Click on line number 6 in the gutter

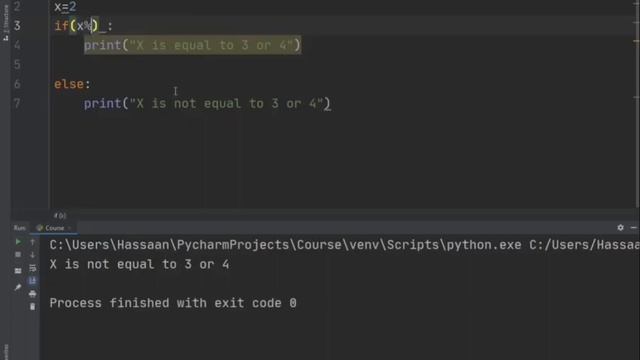[17, 84]
